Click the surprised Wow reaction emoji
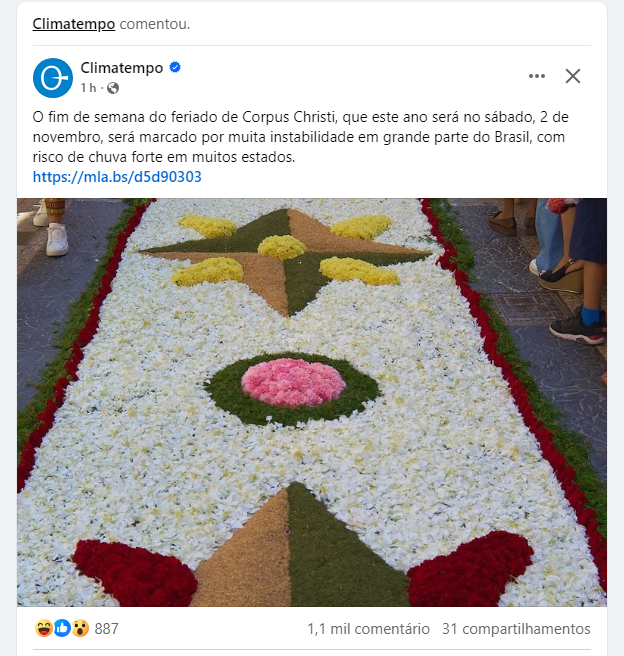Viewport: 624px width, 656px height. point(80,628)
